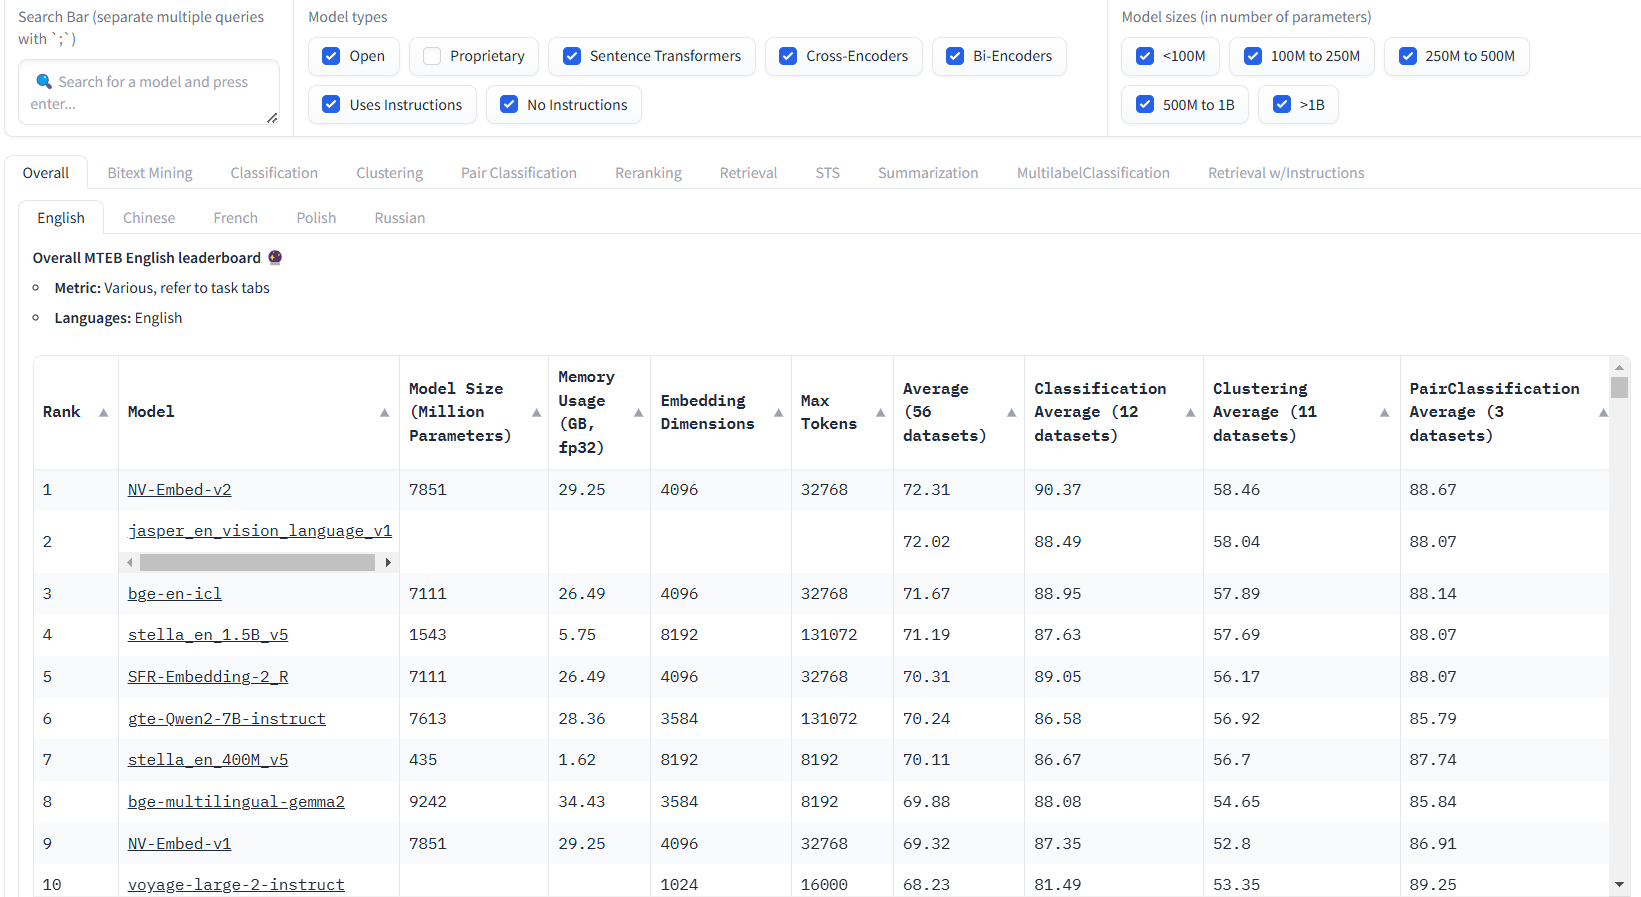Open the MultilabelClassification tab

(1093, 173)
